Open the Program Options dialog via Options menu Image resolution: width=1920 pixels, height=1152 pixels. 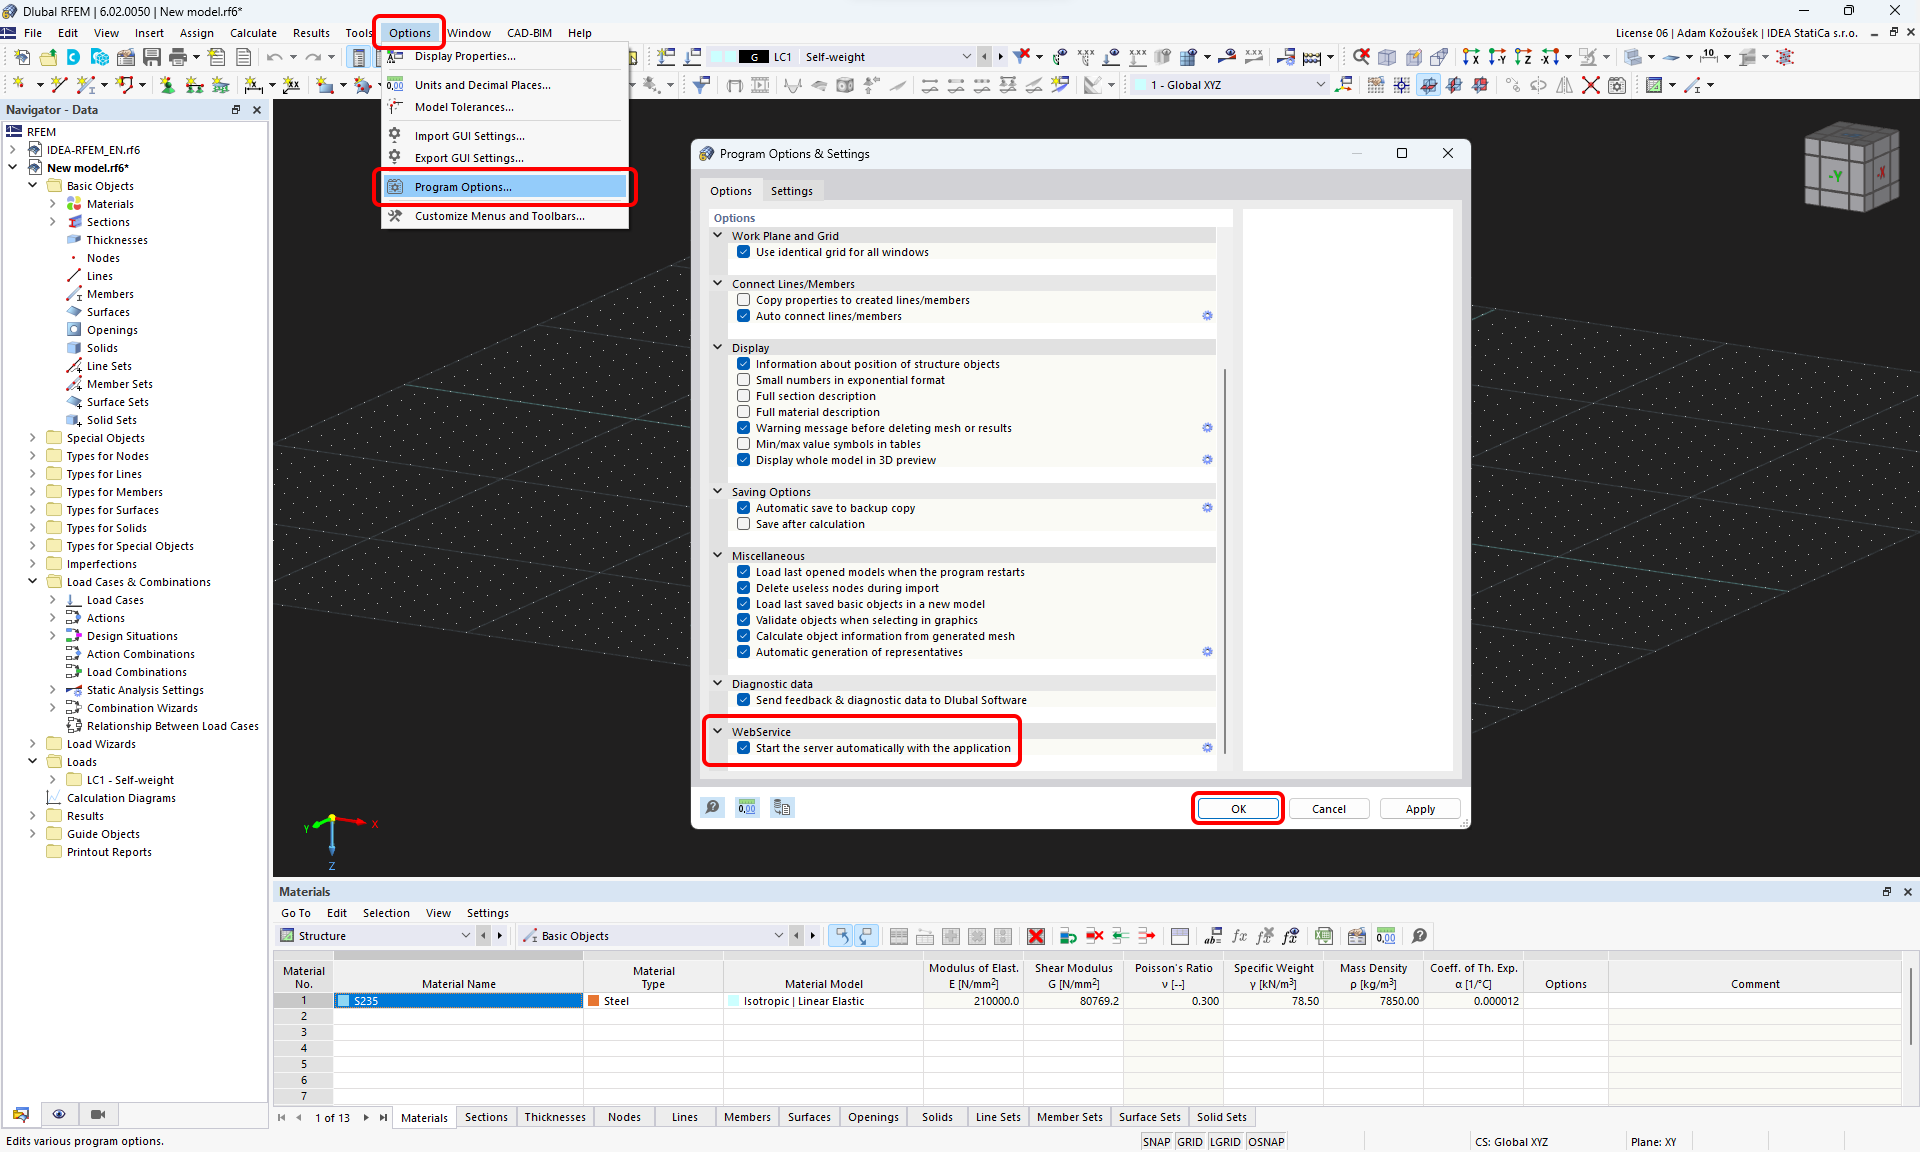click(460, 187)
